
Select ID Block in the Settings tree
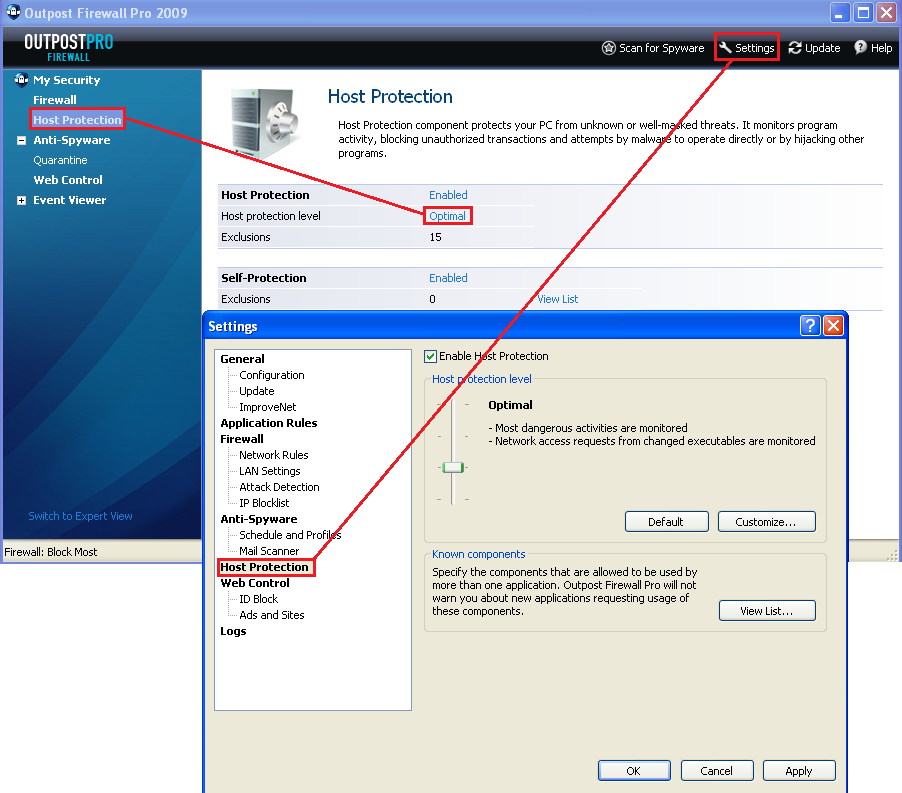[x=258, y=599]
